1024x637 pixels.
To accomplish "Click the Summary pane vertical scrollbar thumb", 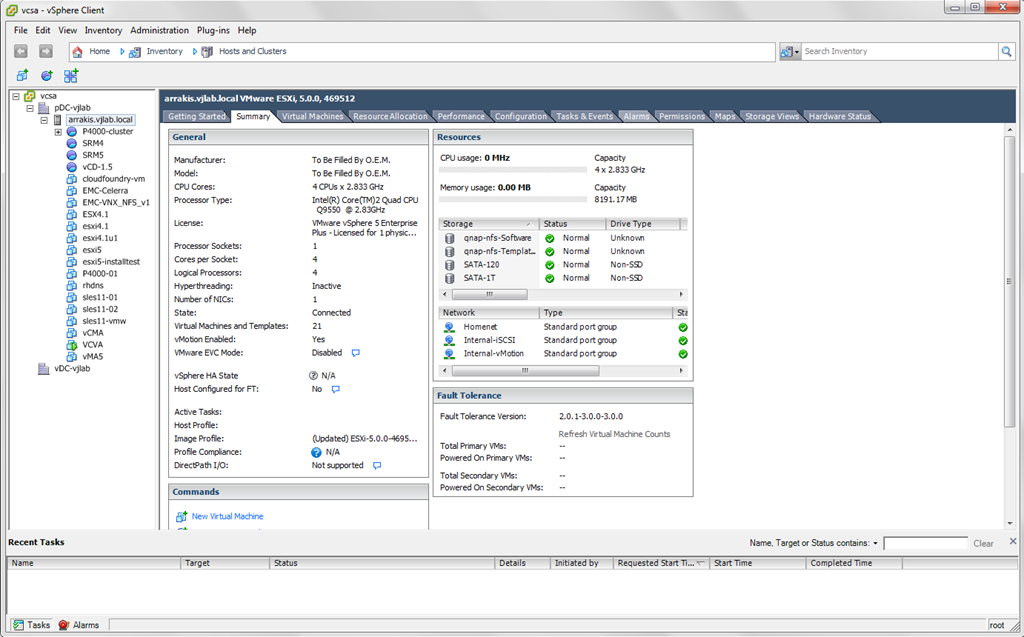I will pos(1010,282).
